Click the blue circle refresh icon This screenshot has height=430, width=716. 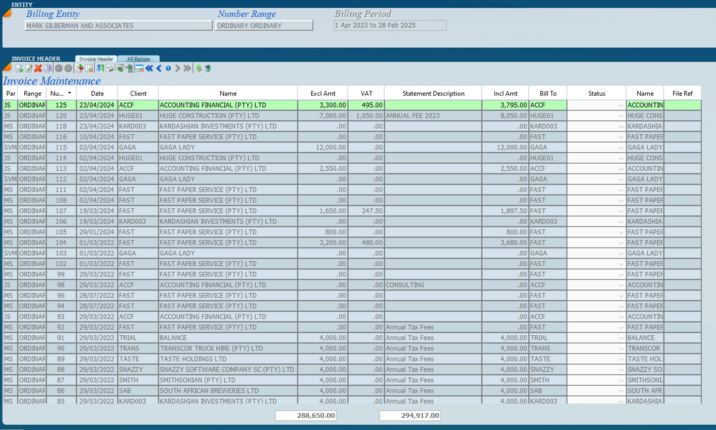tap(168, 68)
